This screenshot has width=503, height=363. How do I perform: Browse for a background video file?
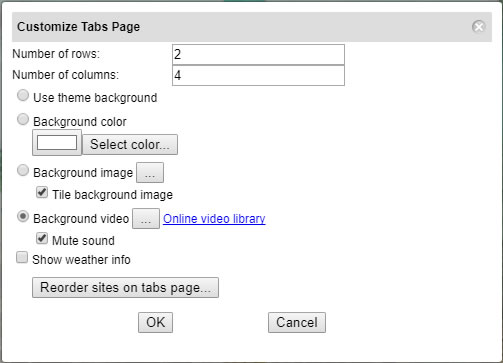[x=146, y=219]
